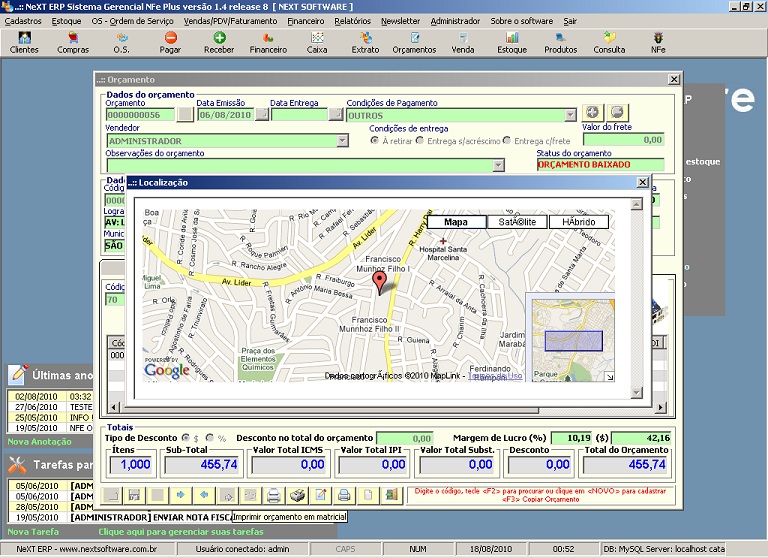Expand the Condições de Pagamento dropdown
The width and height of the screenshot is (768, 558).
pos(570,115)
